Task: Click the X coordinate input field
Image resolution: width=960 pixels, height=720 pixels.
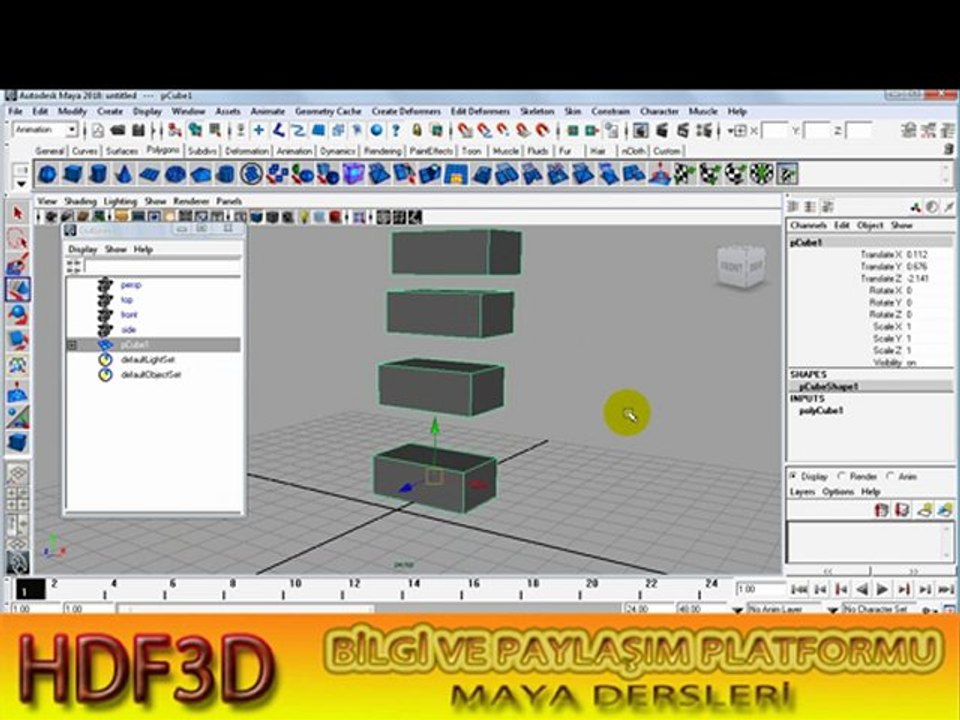Action: point(774,130)
